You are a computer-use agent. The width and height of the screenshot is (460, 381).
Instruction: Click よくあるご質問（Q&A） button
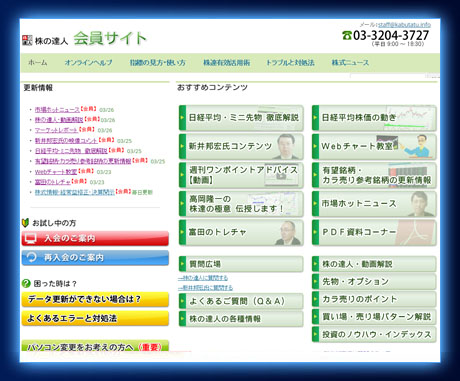point(241,301)
